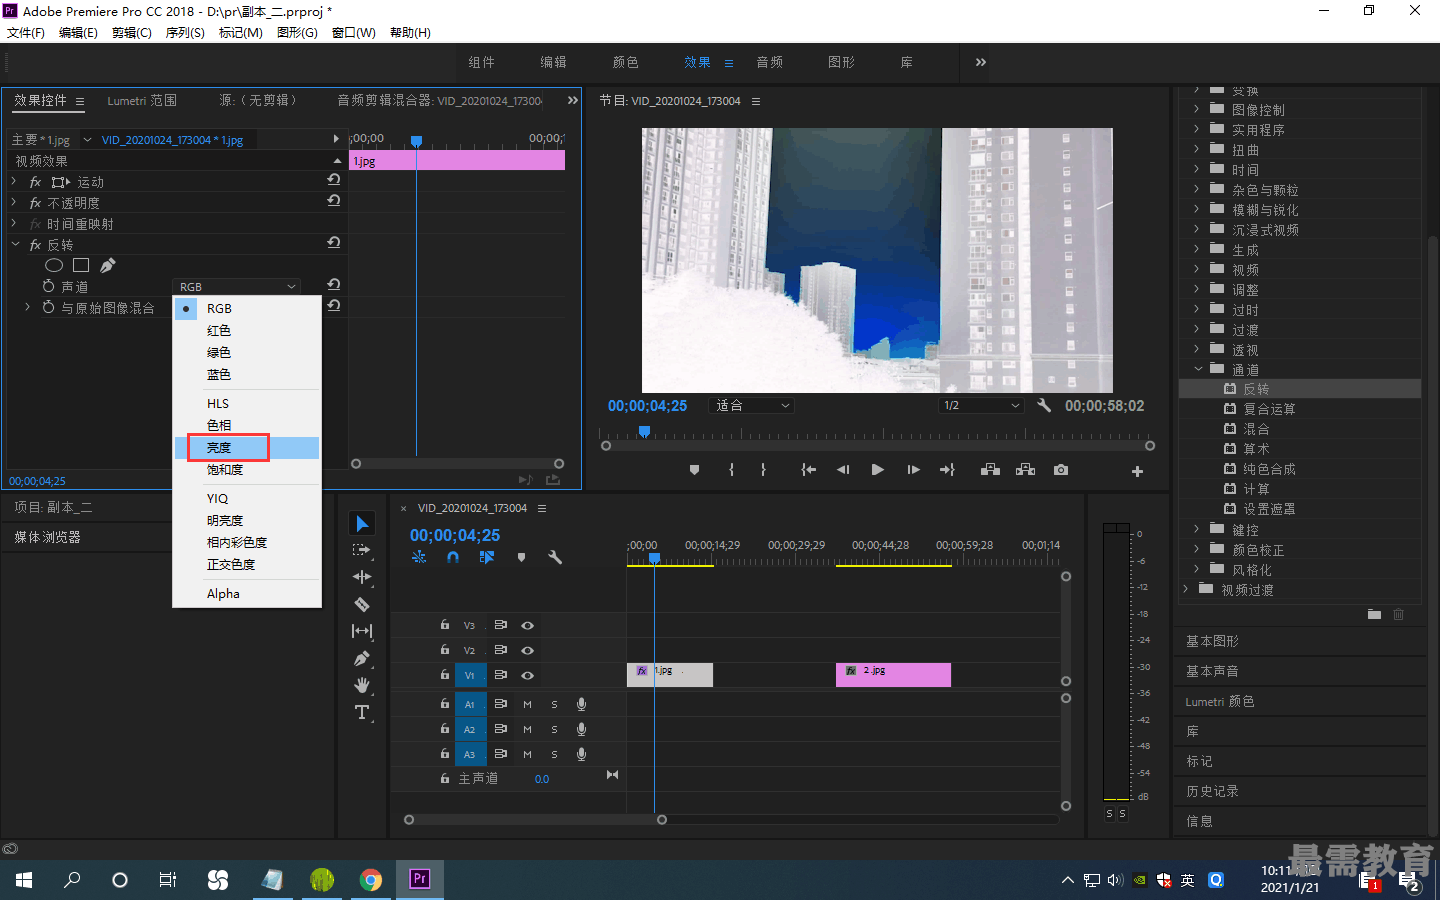The image size is (1440, 900).
Task: Open the 历史记录 panel
Action: pos(1212,791)
